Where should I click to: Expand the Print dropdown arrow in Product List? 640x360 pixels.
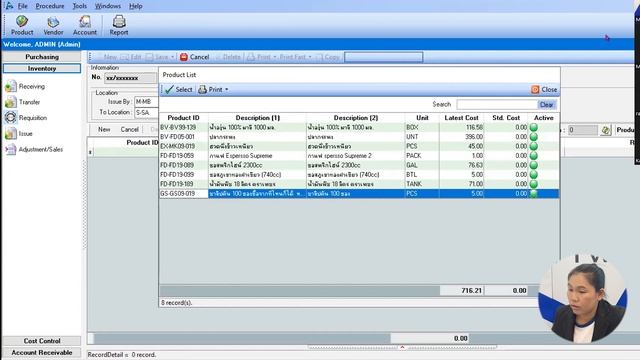click(x=227, y=89)
